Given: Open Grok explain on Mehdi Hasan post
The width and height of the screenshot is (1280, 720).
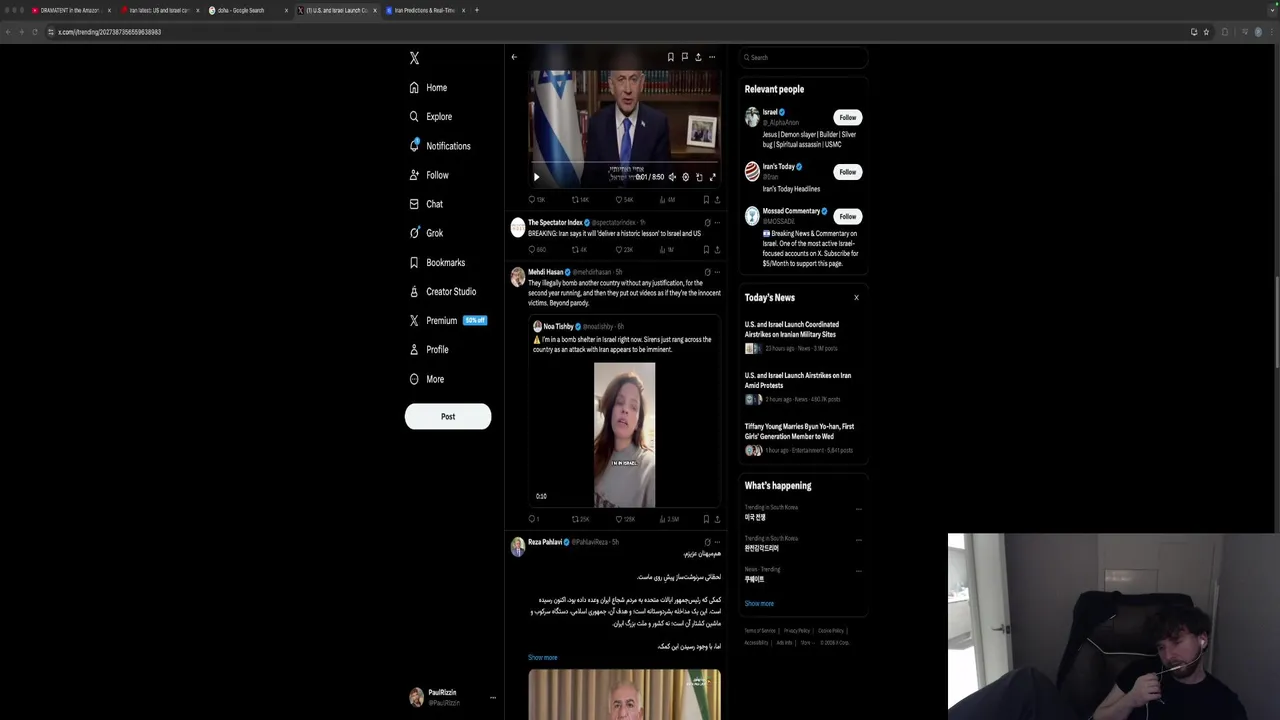Looking at the screenshot, I should pyautogui.click(x=707, y=272).
